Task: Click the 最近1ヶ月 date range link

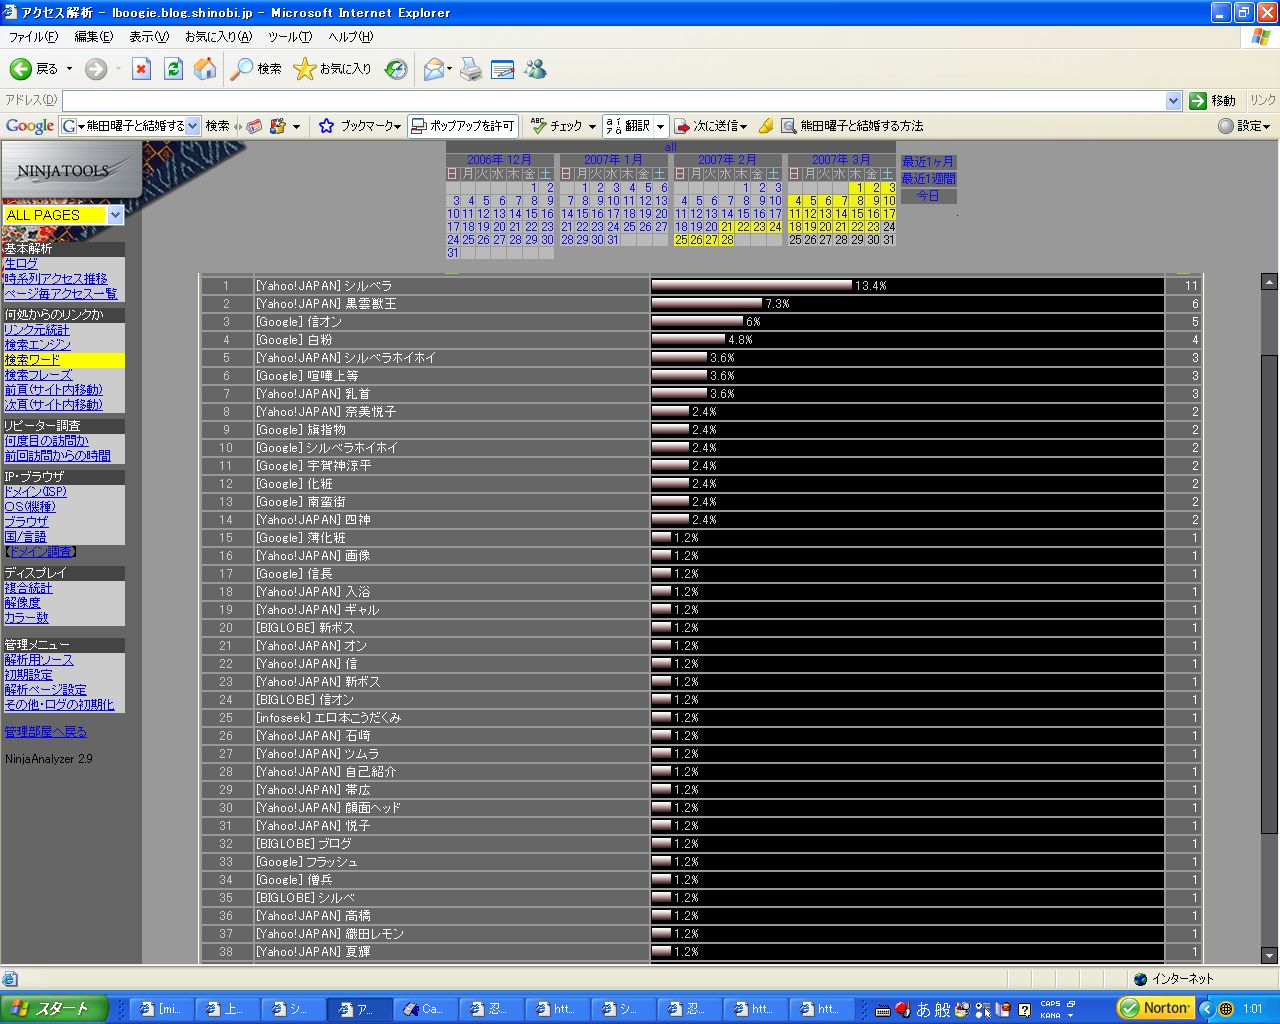Action: tap(928, 162)
